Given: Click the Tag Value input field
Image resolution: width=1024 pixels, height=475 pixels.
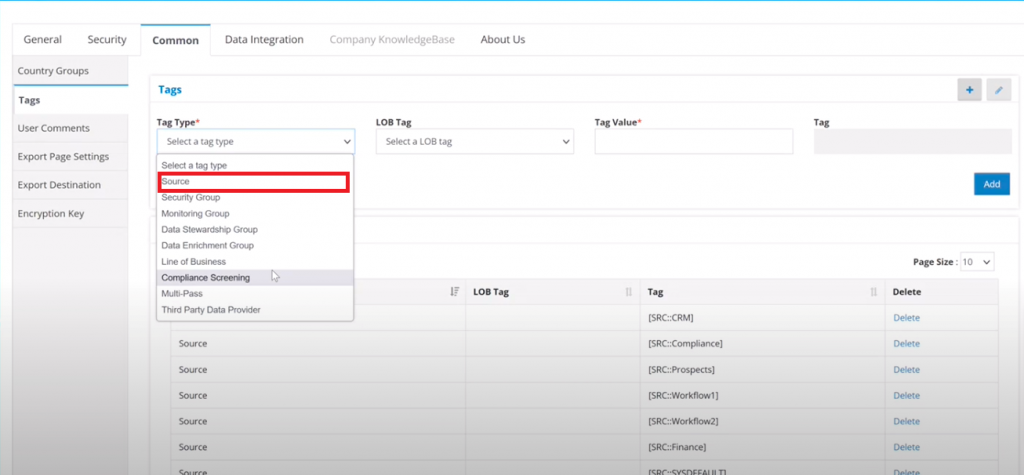Looking at the screenshot, I should click(x=693, y=142).
